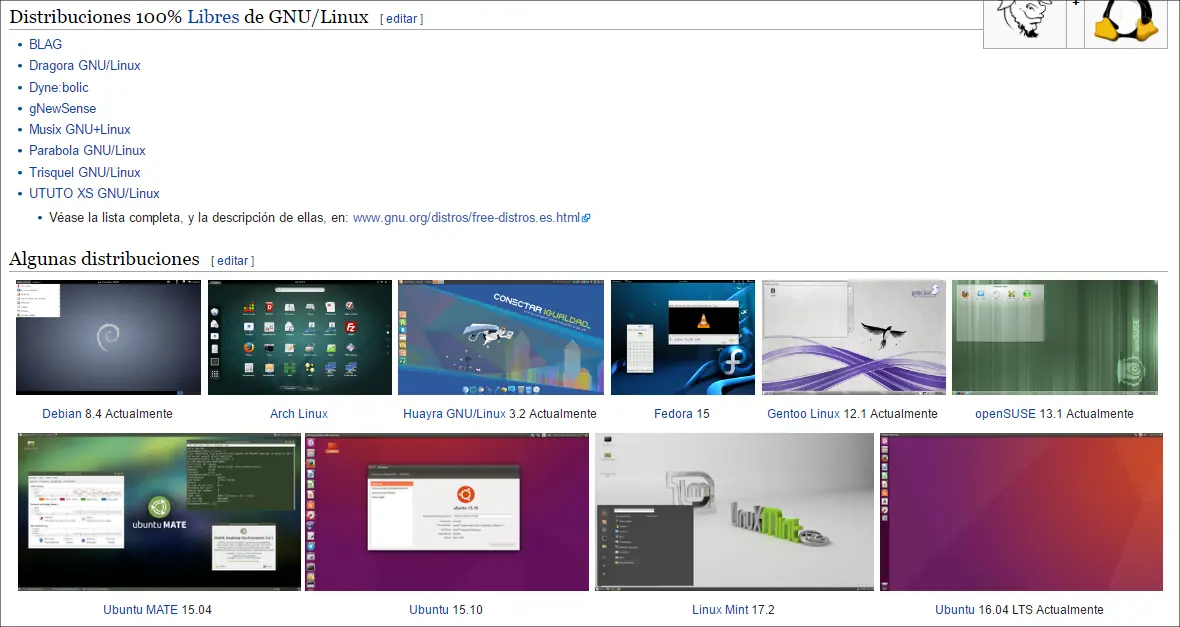
Task: Follow the Linux Mint caption link
Action: coord(719,610)
